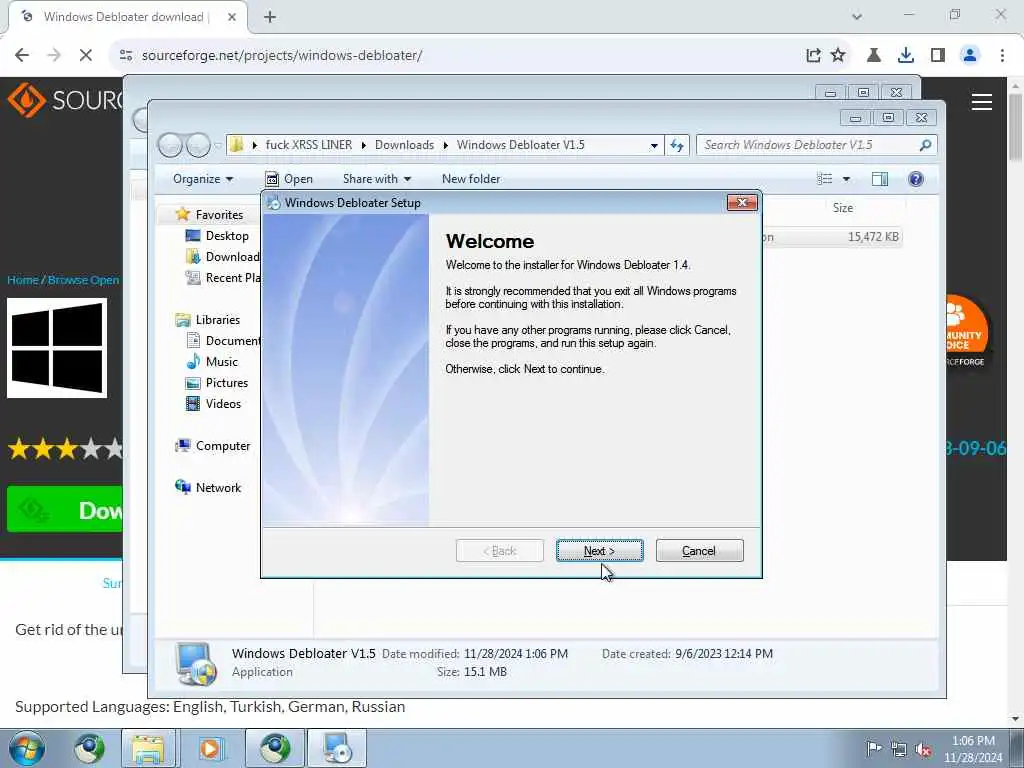Screen dimensions: 1024x768
Task: Click the Windows Start button
Action: pos(27,748)
